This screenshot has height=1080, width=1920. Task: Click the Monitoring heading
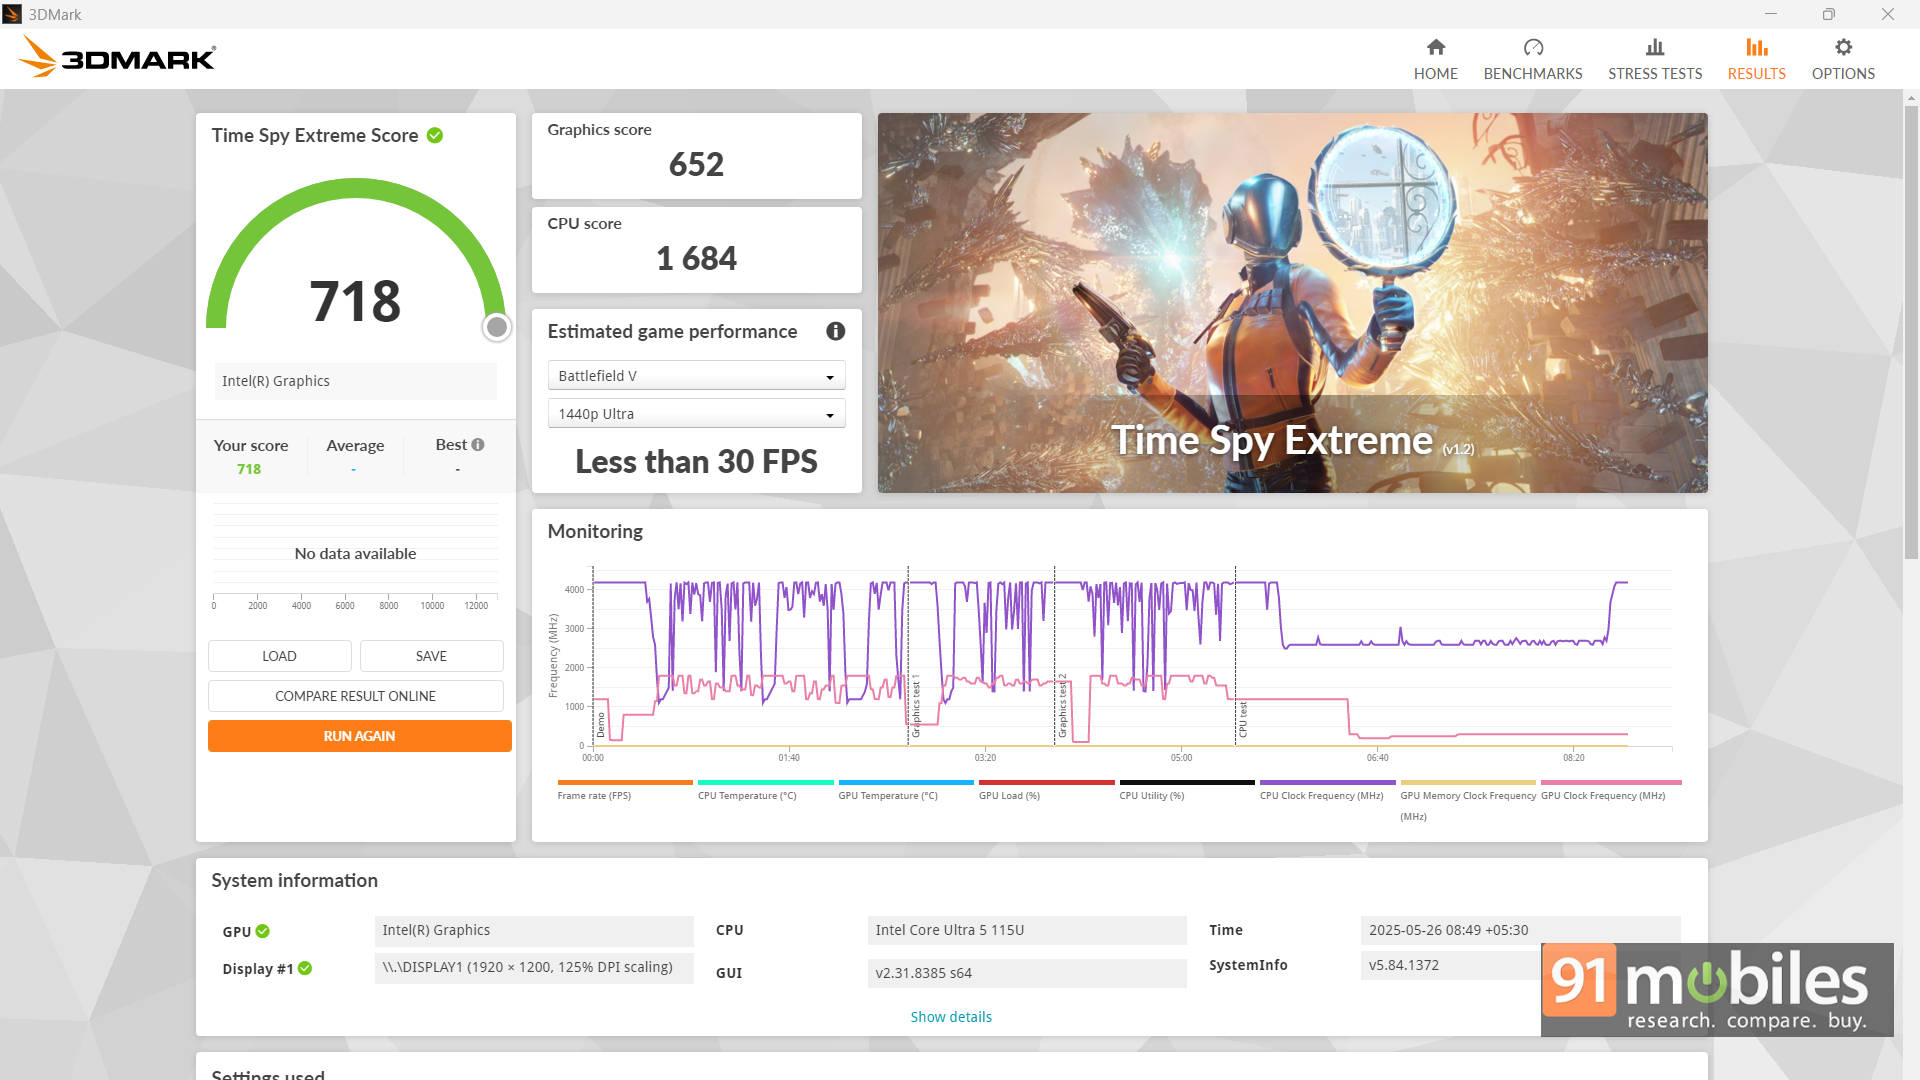595,531
